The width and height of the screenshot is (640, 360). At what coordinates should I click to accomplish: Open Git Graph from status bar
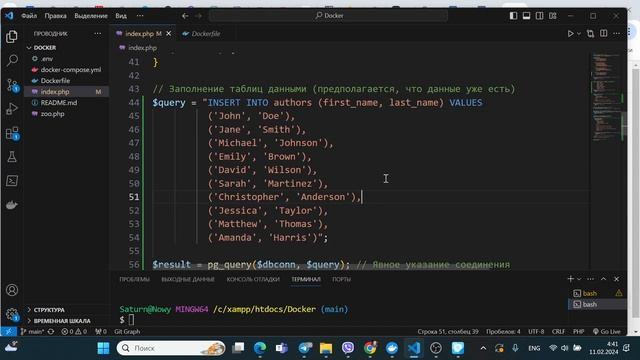pos(127,332)
